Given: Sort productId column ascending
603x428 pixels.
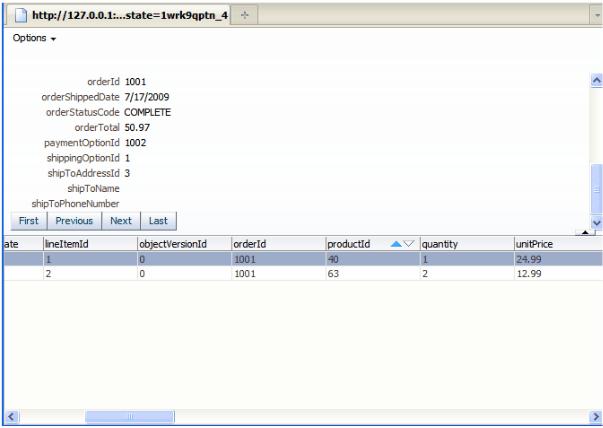Looking at the screenshot, I should [396, 244].
